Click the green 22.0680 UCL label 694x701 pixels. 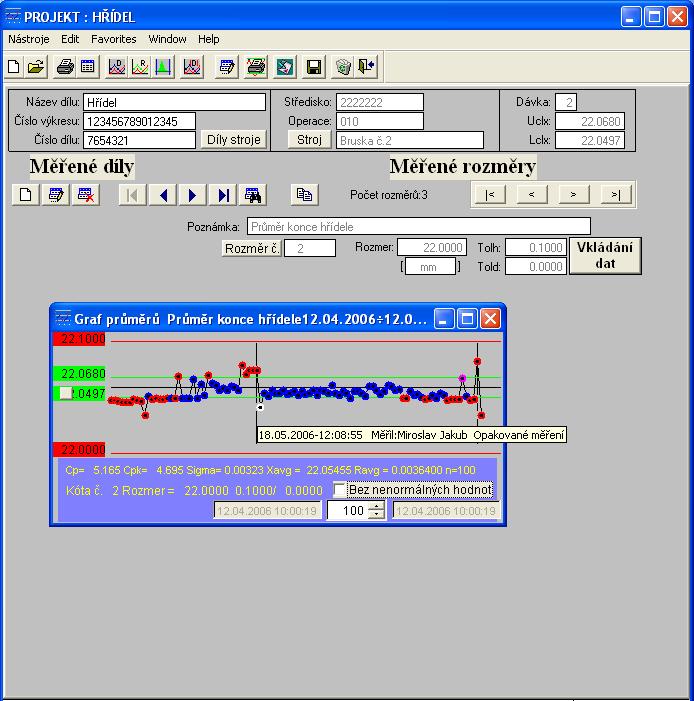80,373
